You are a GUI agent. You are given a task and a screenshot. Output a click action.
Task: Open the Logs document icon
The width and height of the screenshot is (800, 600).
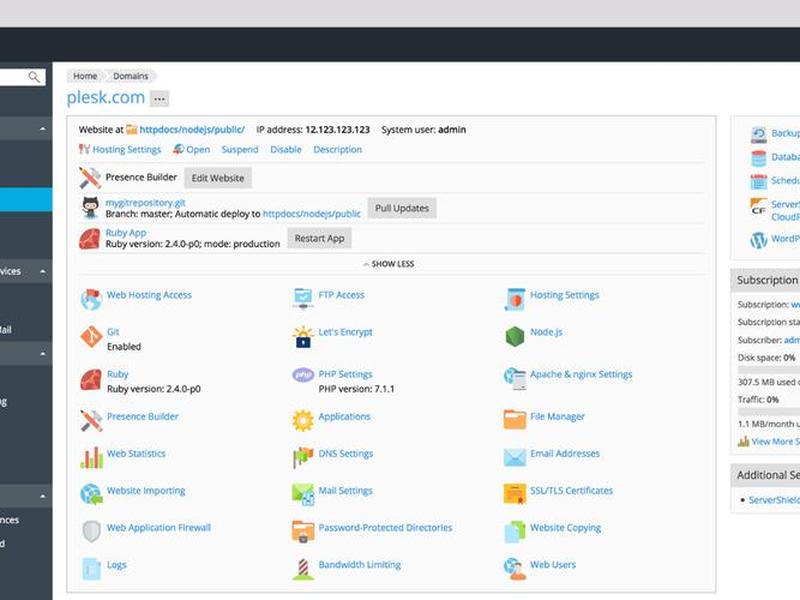coord(91,569)
